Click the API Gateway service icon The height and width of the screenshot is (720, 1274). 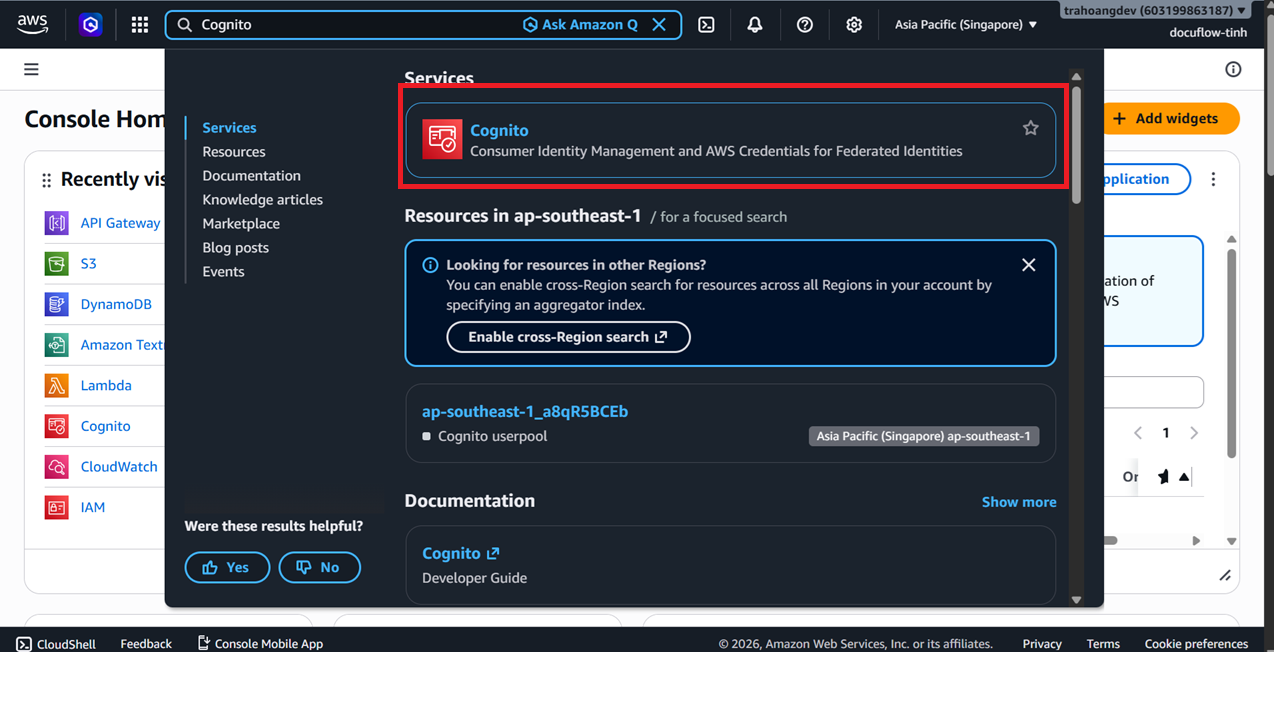point(57,223)
